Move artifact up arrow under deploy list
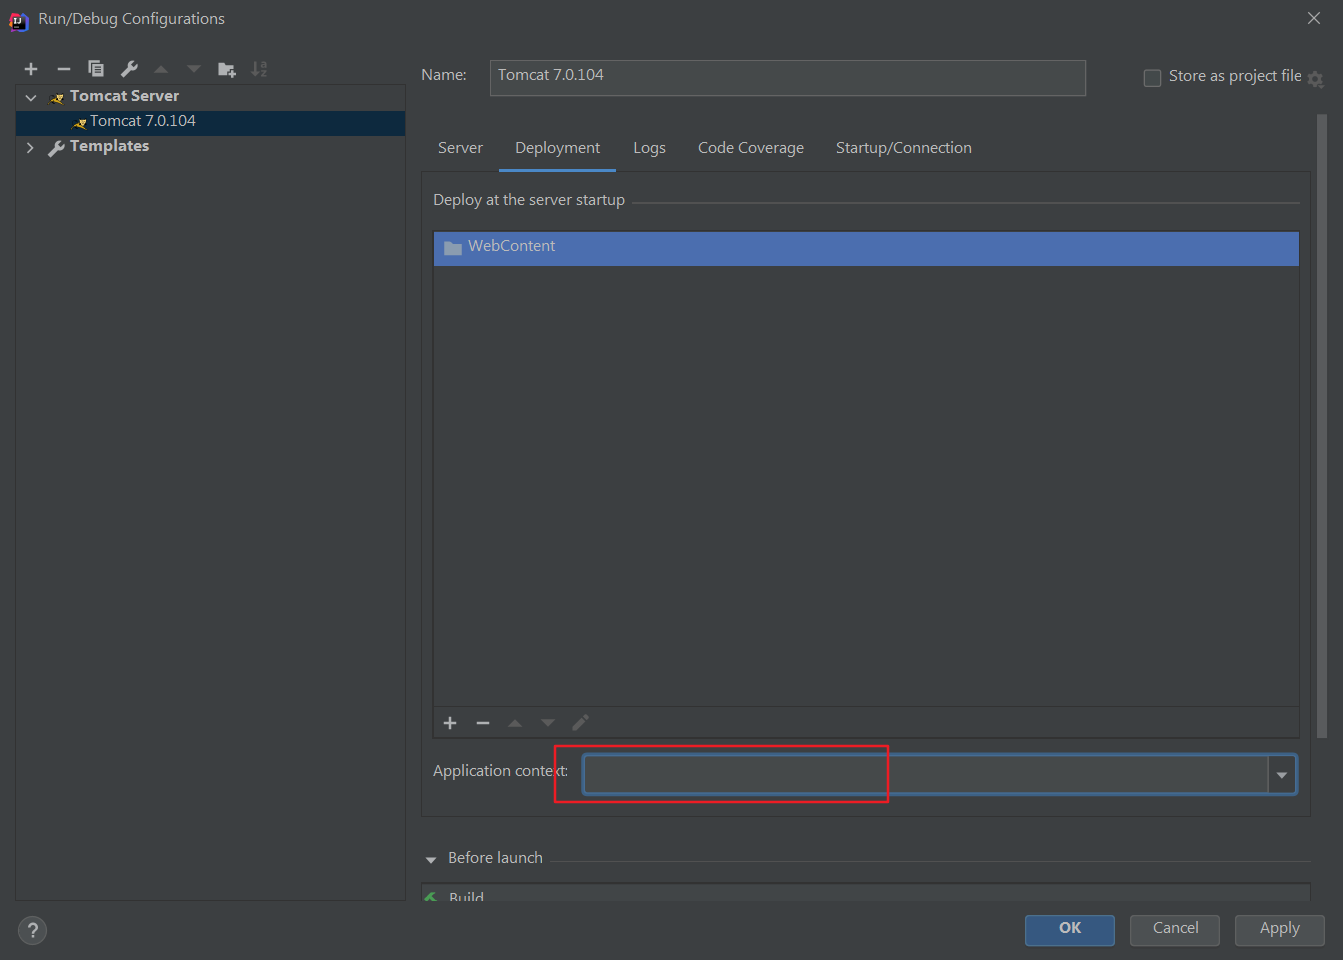The width and height of the screenshot is (1343, 960). [515, 723]
